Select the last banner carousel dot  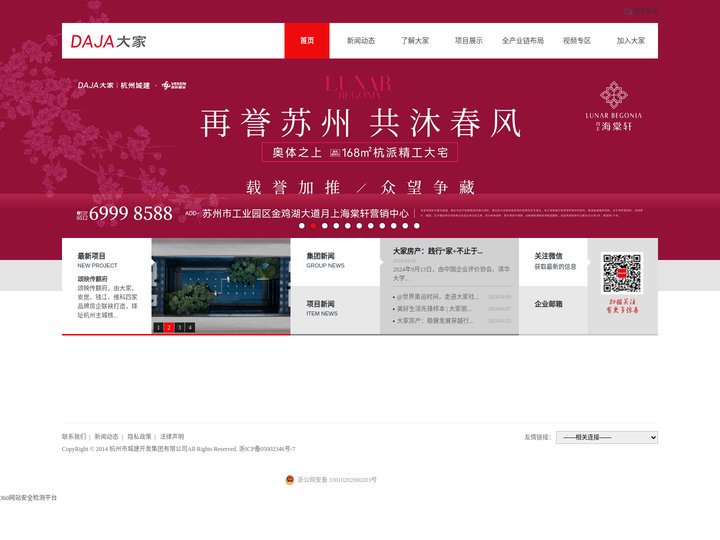[416, 226]
